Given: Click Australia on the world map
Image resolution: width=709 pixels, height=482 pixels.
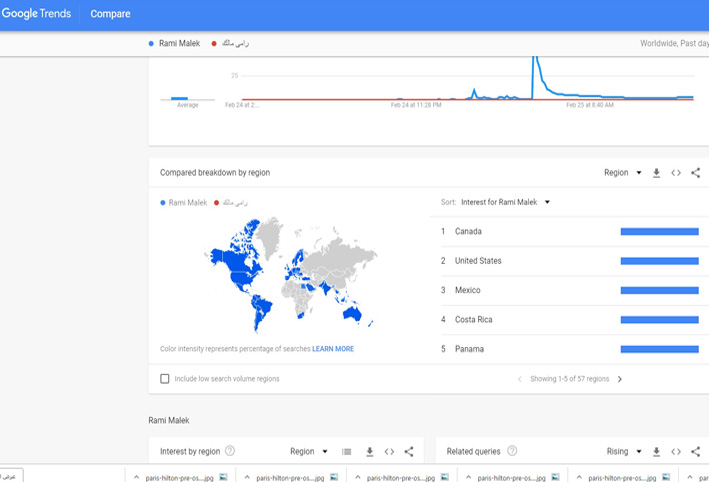Looking at the screenshot, I should pyautogui.click(x=352, y=313).
